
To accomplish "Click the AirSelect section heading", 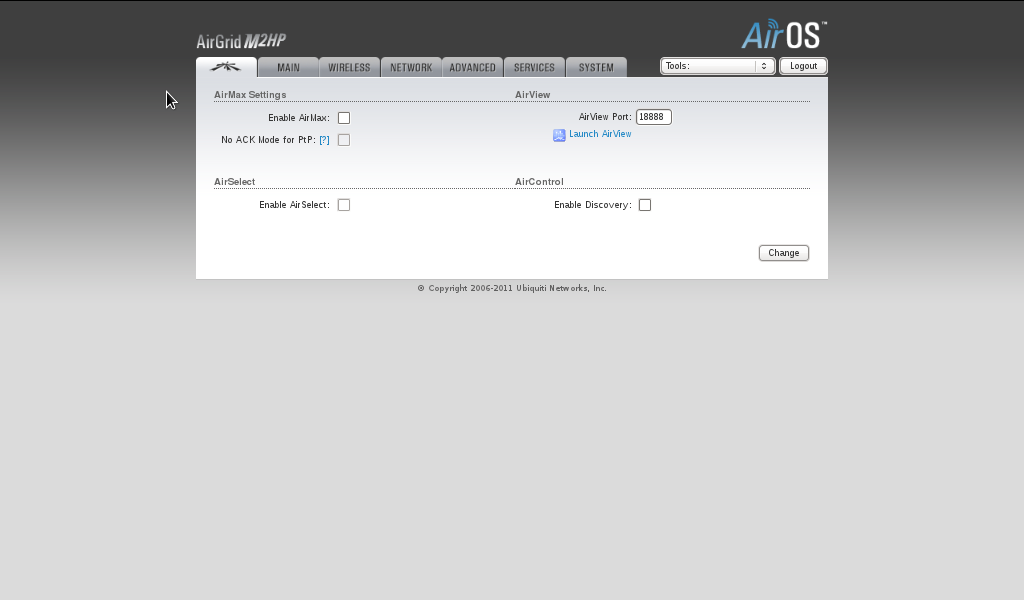I will click(234, 182).
